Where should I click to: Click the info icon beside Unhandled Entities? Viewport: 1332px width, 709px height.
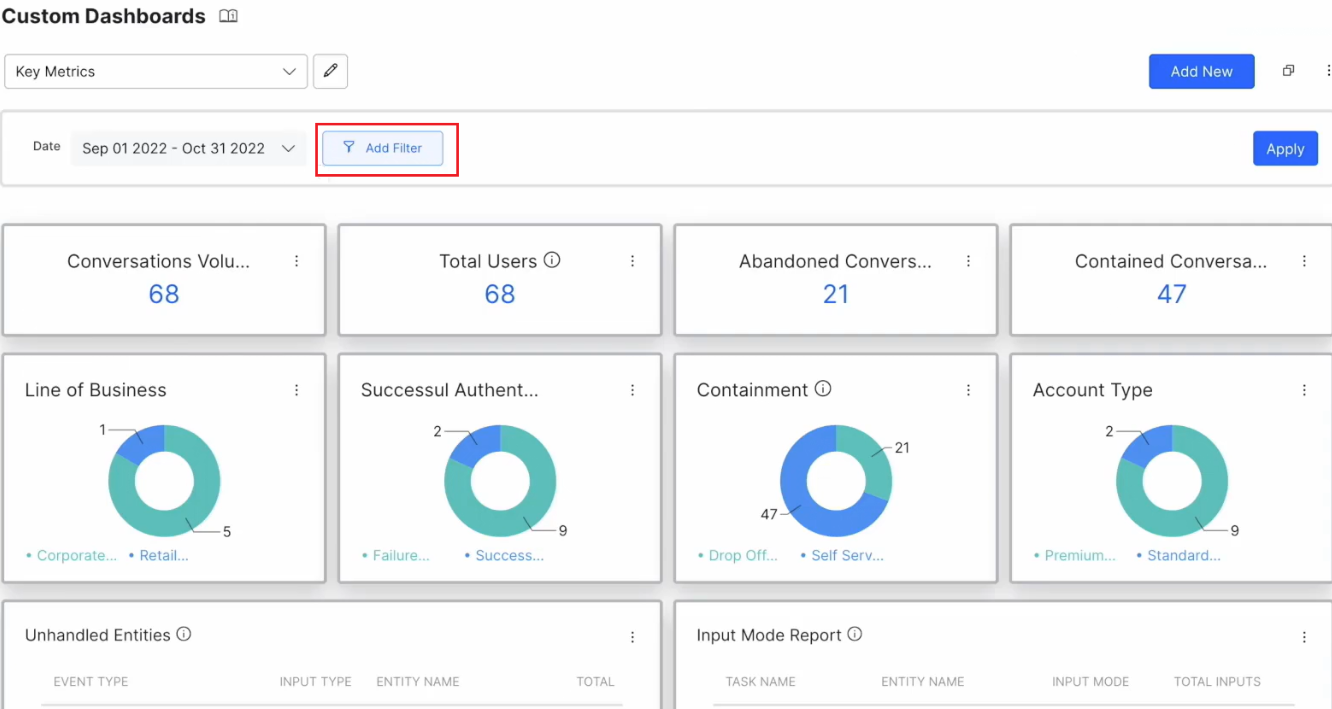pyautogui.click(x=186, y=634)
